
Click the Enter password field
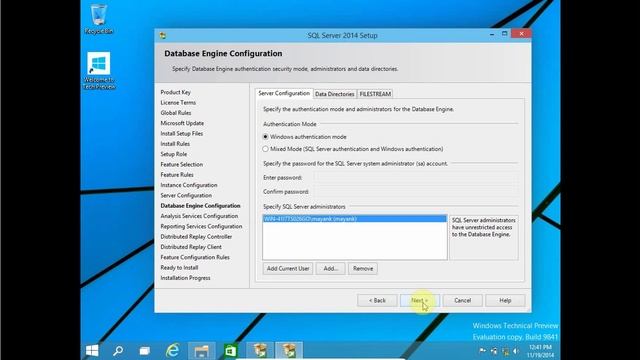click(x=416, y=178)
